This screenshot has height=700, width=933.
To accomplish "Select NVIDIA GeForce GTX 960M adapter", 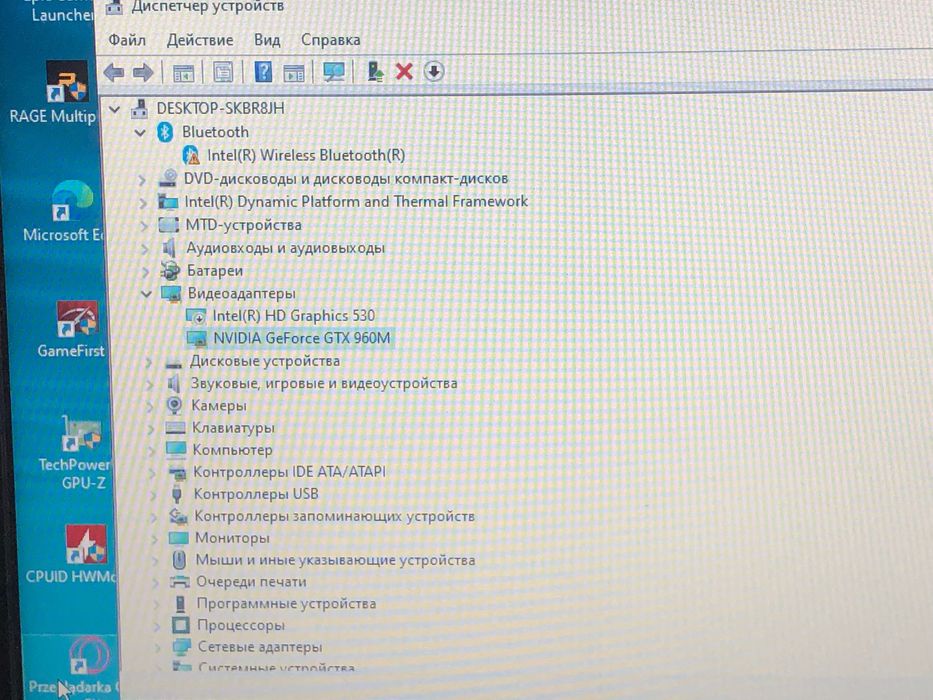I will tap(302, 338).
